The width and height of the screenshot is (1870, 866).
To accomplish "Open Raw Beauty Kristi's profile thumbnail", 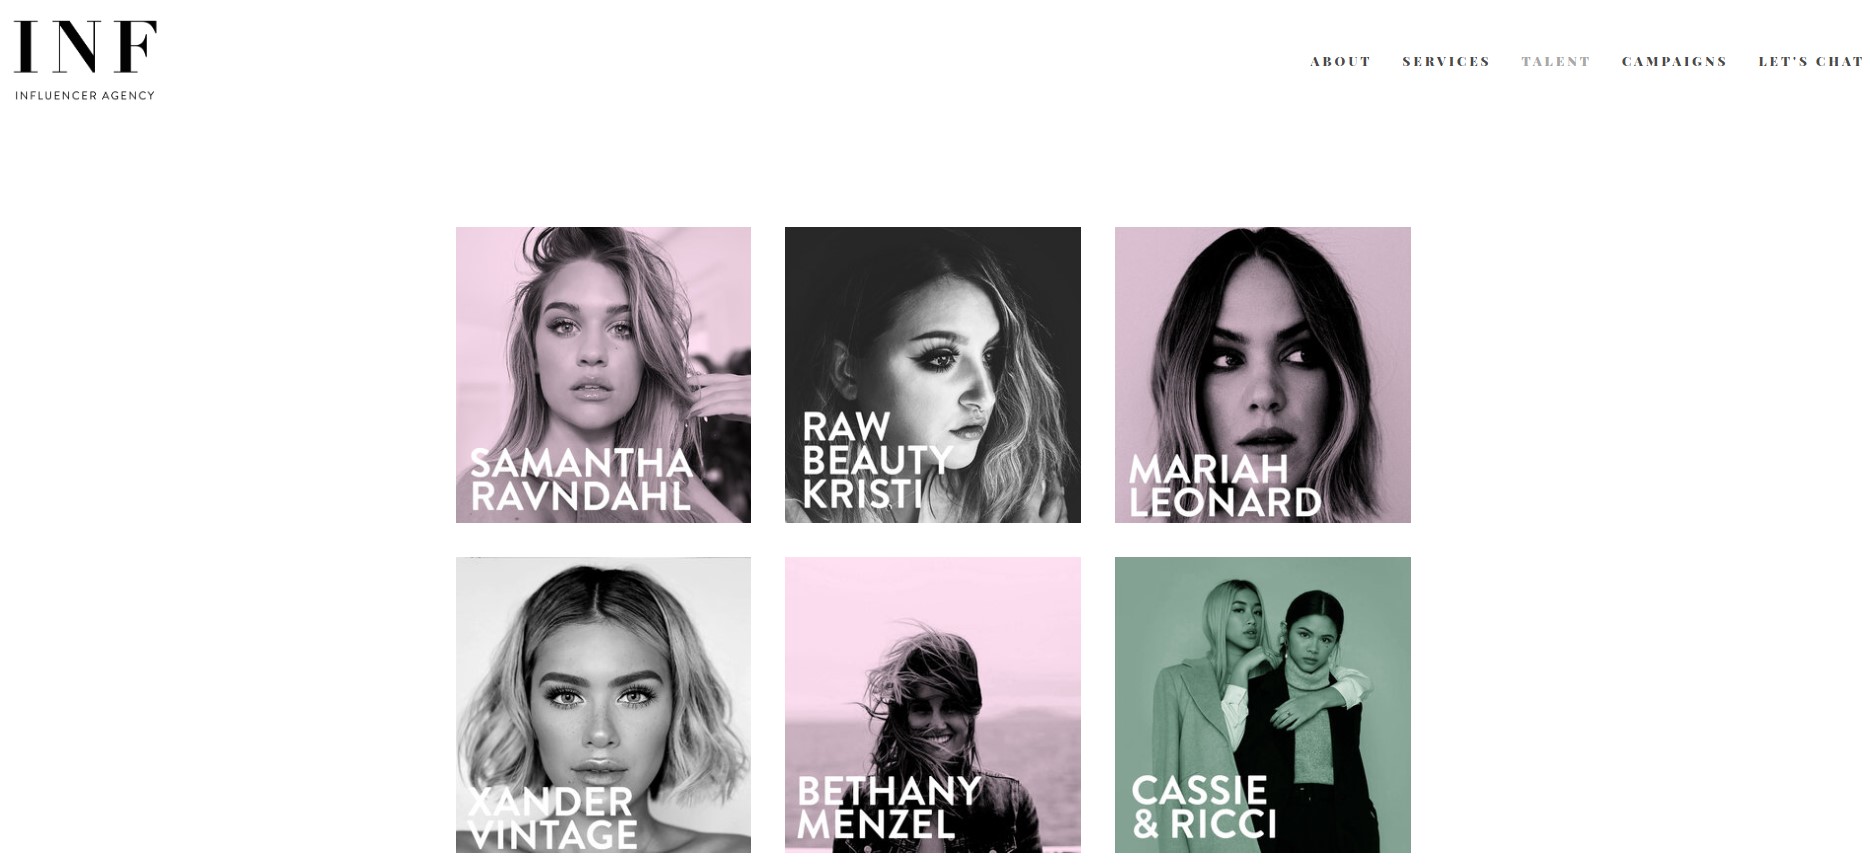I will [933, 375].
